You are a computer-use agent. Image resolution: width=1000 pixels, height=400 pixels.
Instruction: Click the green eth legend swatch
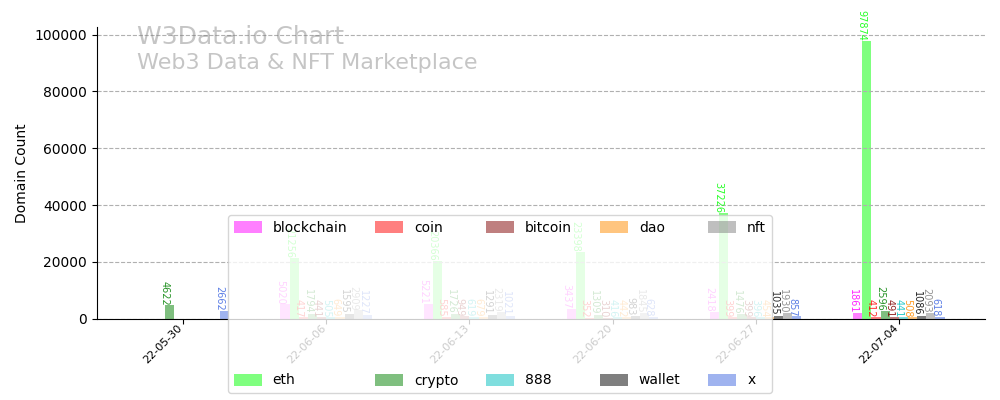(x=247, y=380)
